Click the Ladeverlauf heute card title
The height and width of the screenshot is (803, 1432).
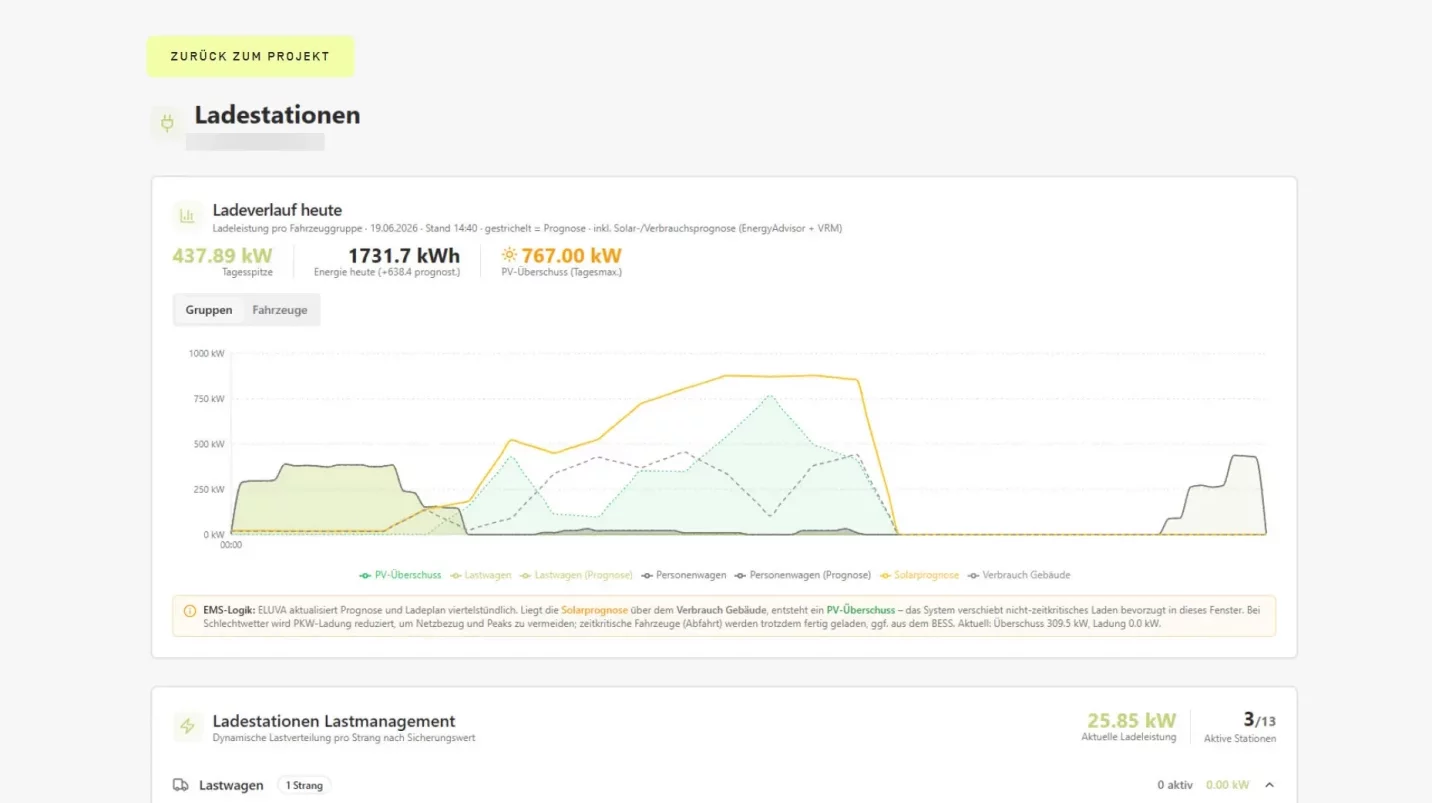click(x=277, y=210)
